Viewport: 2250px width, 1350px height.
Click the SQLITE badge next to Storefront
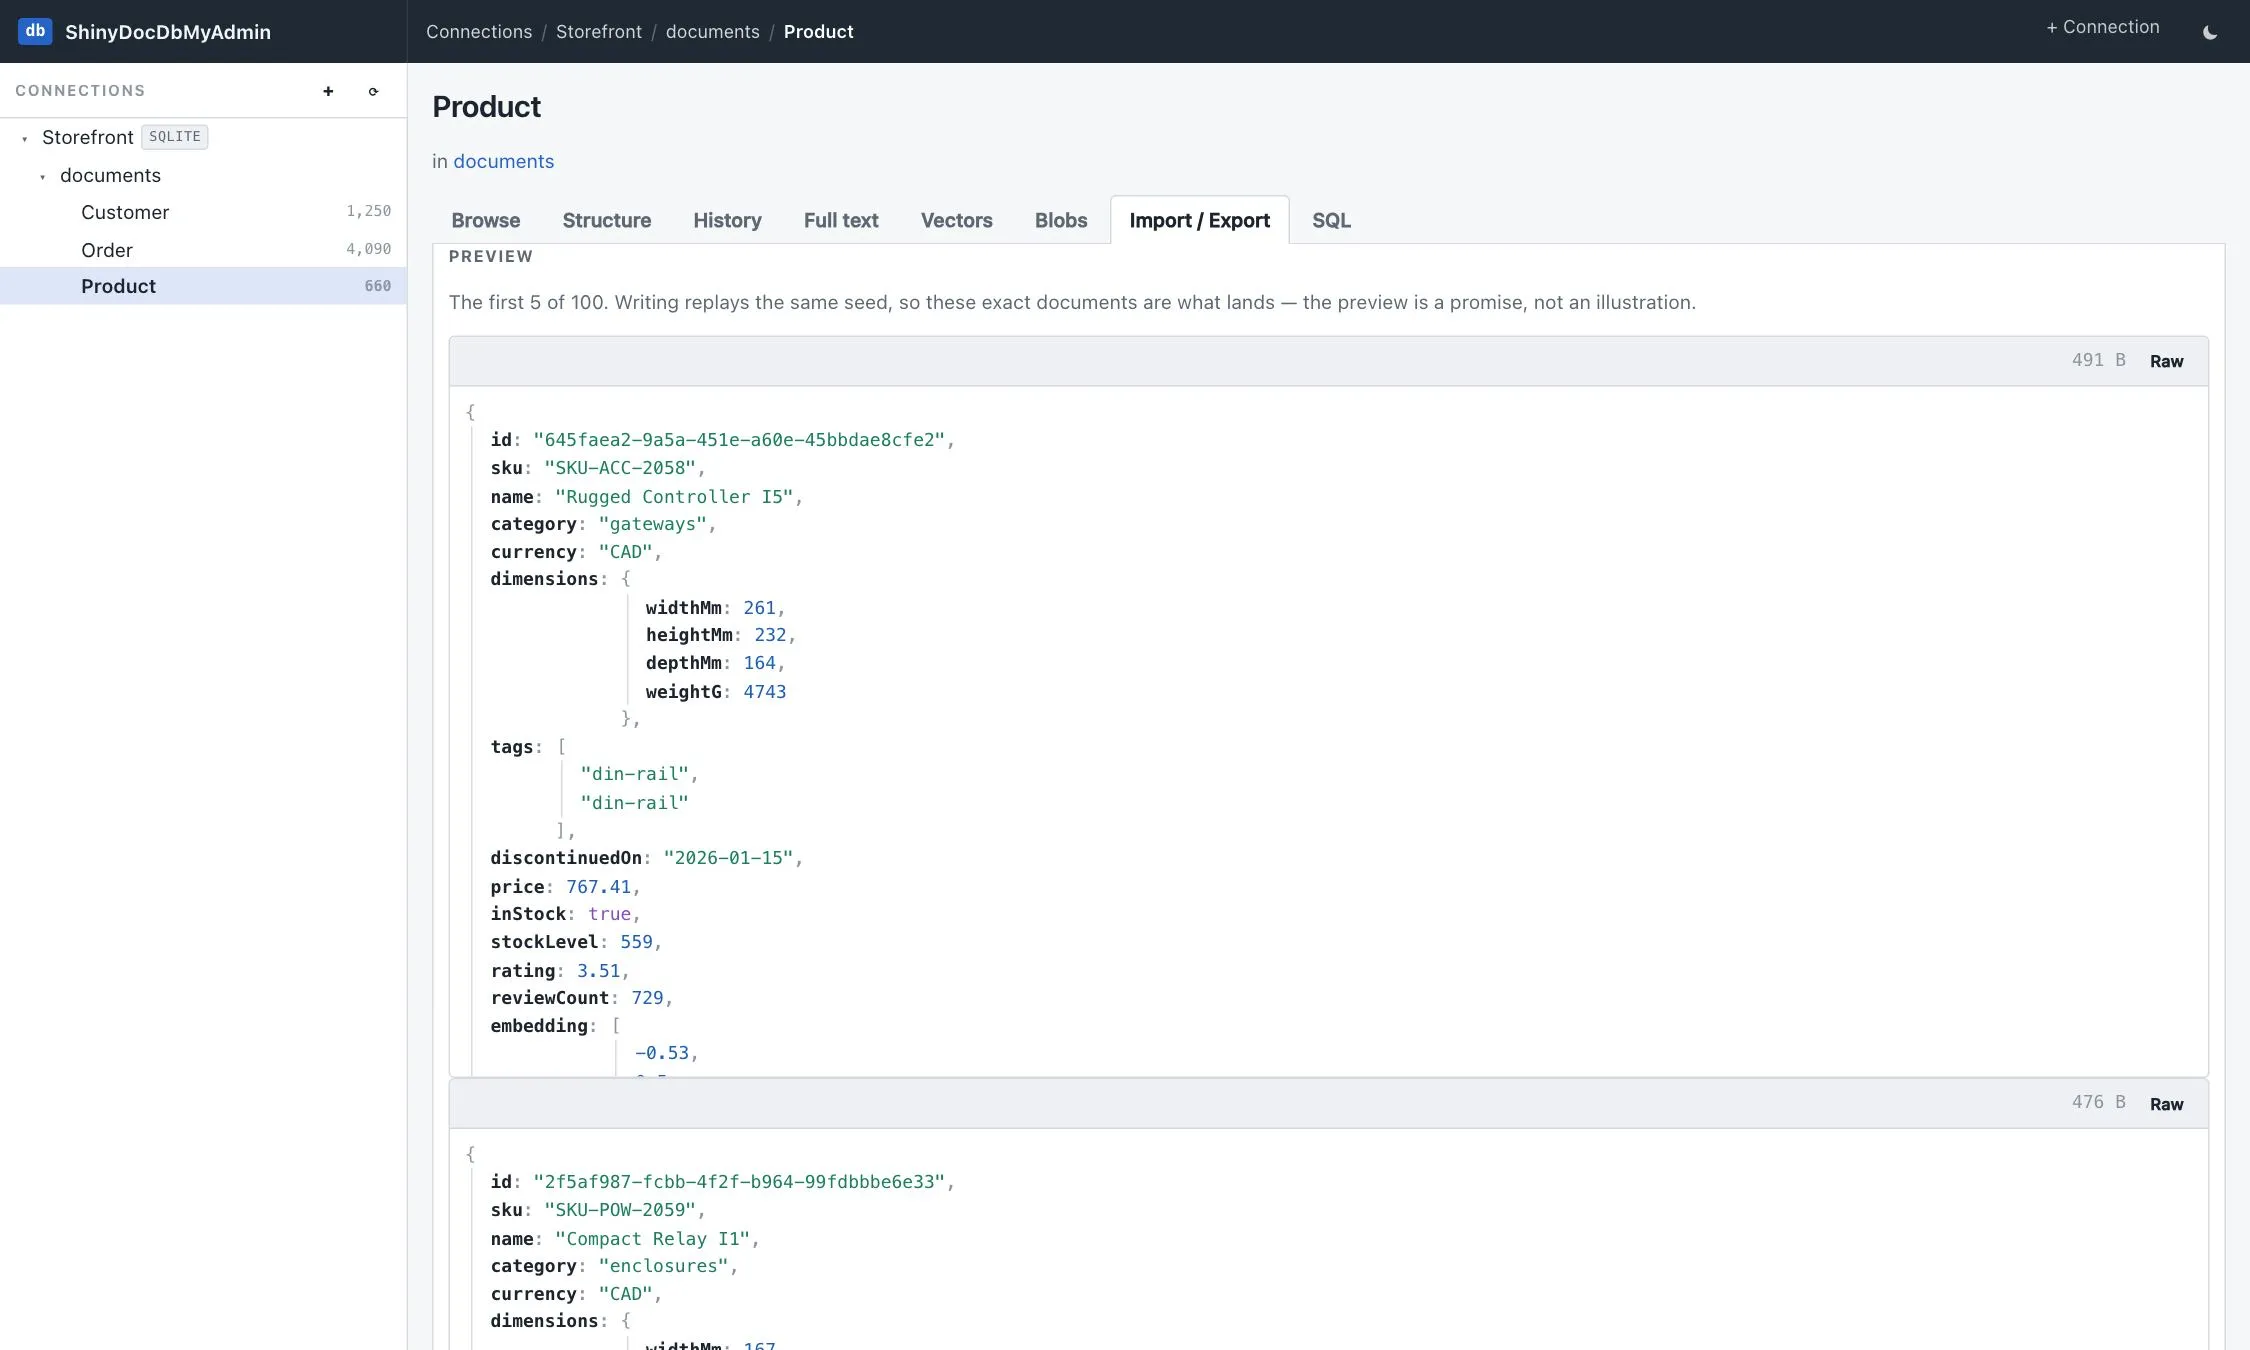click(x=175, y=136)
